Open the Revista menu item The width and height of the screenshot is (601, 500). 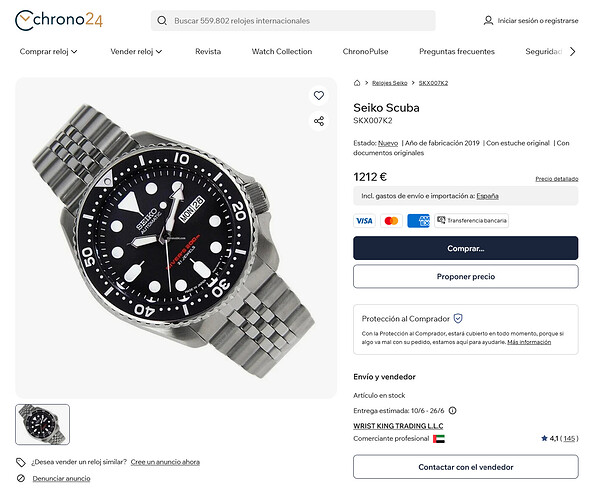[208, 51]
